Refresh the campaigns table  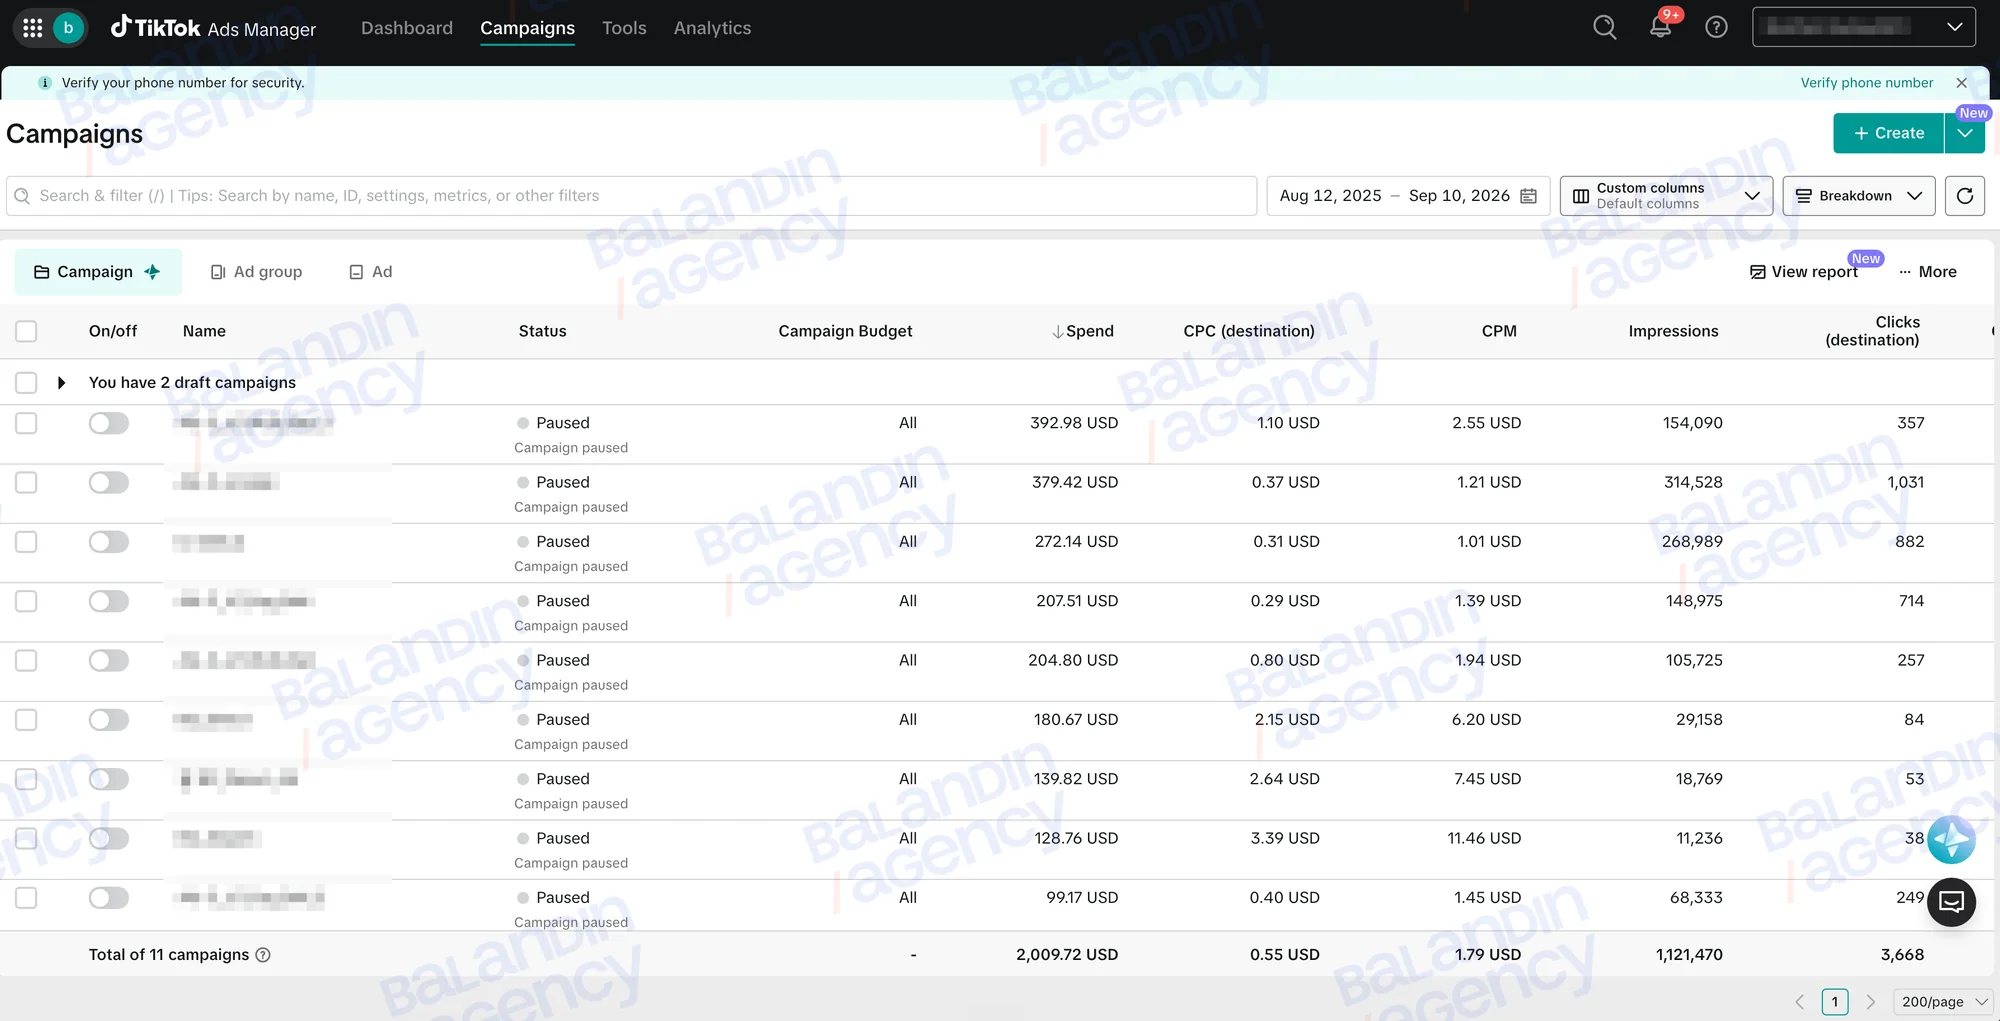(1965, 196)
